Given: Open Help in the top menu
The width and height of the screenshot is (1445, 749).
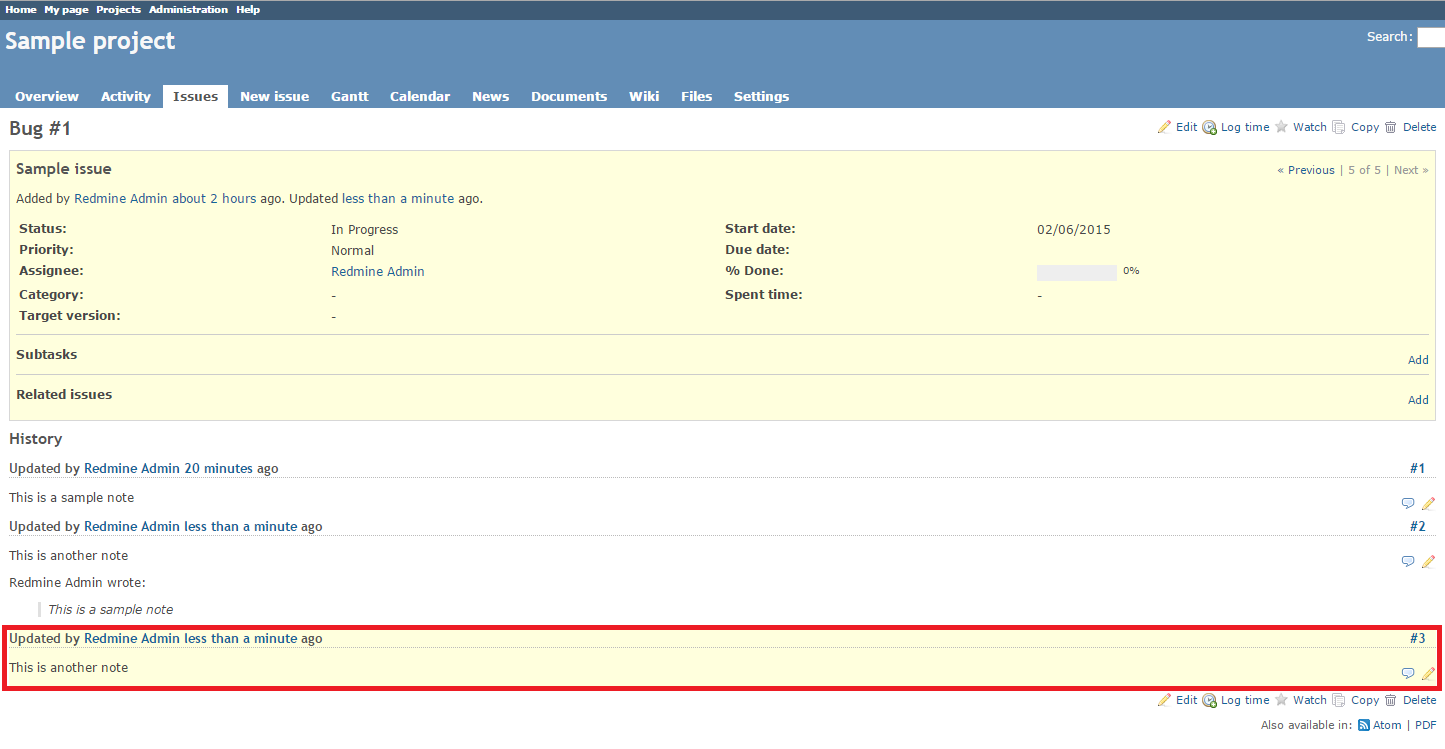Looking at the screenshot, I should click(248, 9).
